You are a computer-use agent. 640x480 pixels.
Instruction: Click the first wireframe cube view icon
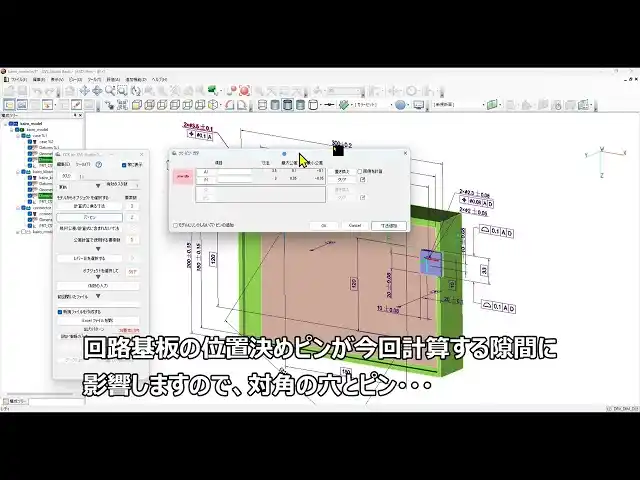(149, 105)
